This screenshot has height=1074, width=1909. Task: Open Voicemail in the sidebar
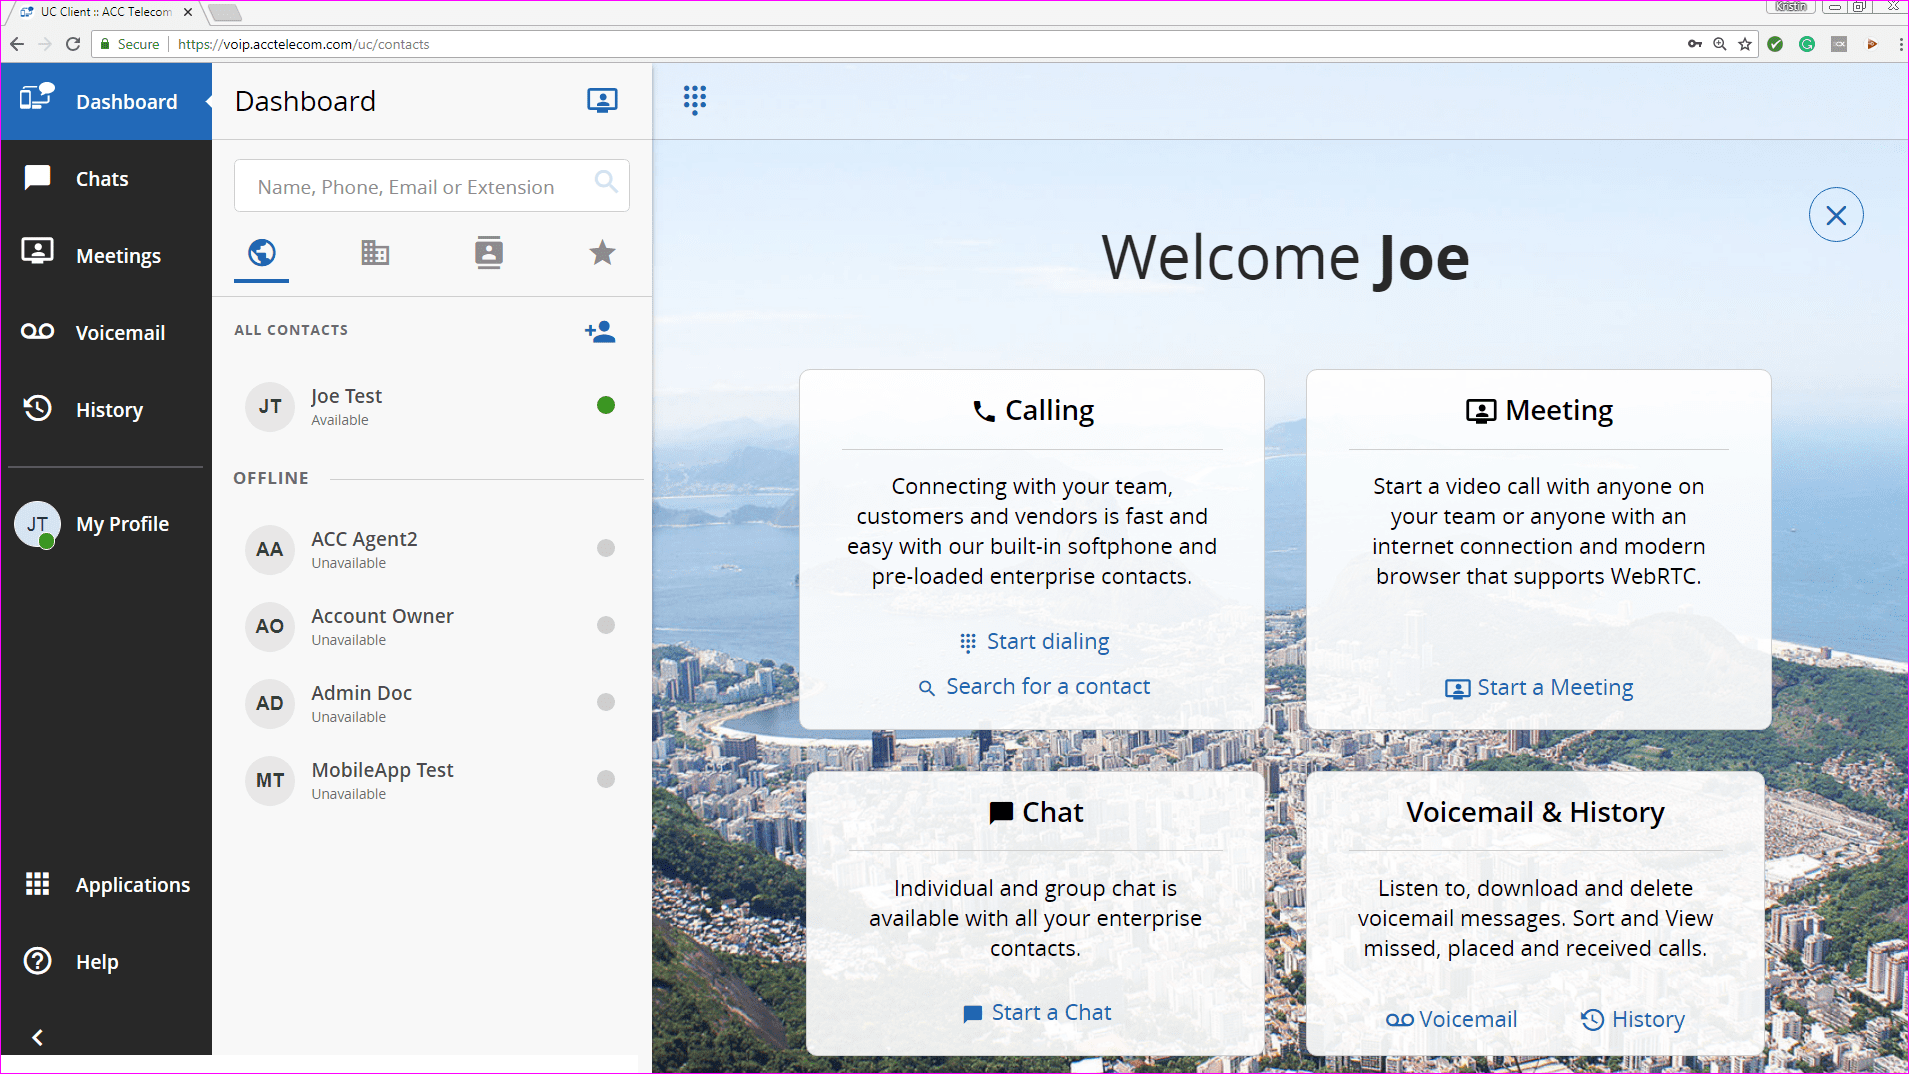pos(106,332)
